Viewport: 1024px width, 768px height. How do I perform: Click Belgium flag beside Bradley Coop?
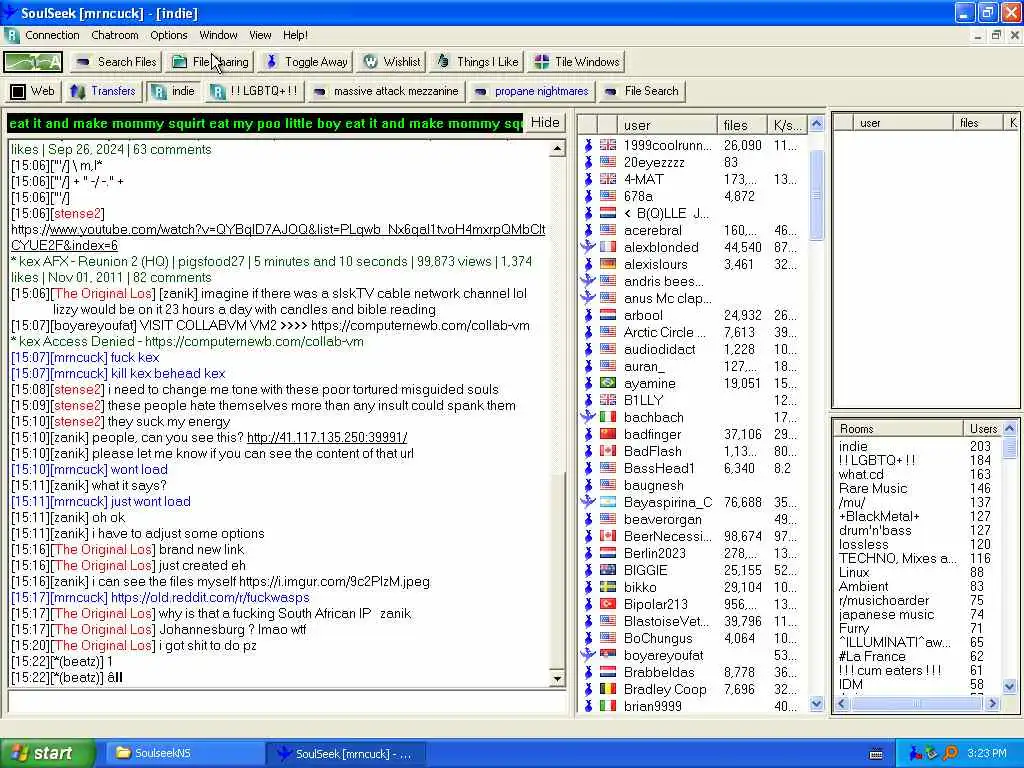[x=608, y=688]
